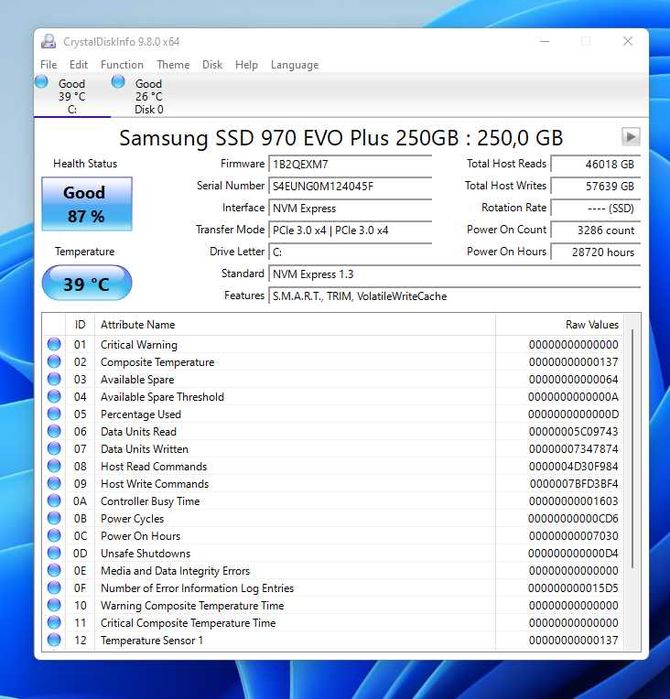Select the Unsafe Shutdowns attribute name

(x=145, y=553)
